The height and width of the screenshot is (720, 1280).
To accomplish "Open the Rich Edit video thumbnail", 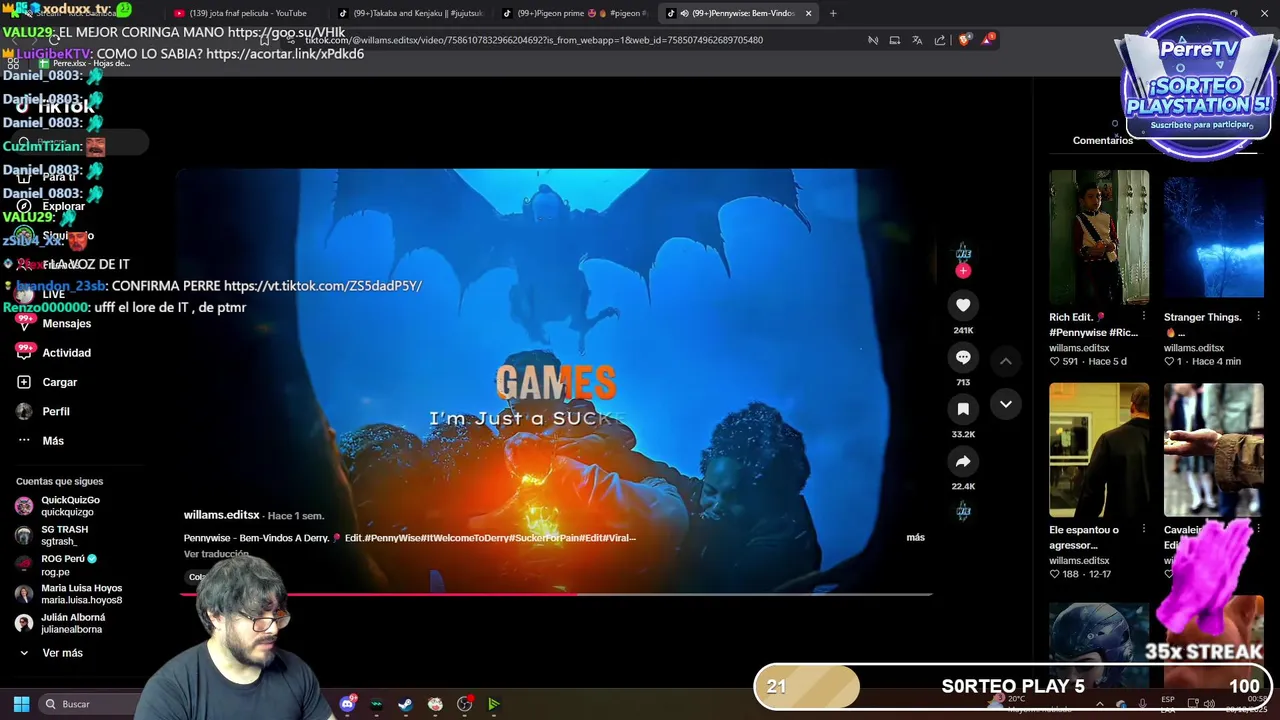I will point(1099,237).
